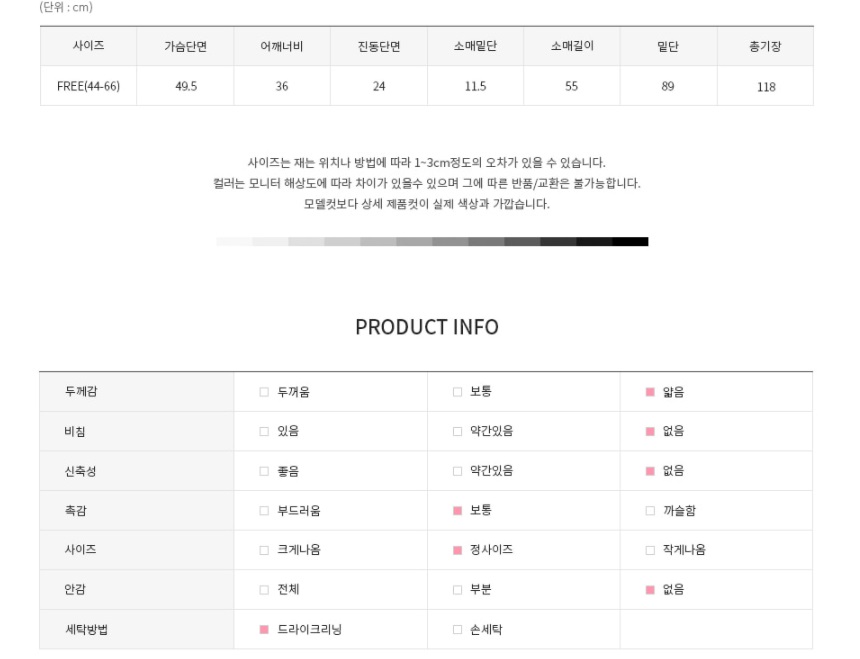Click the PRODUCT INFO heading
860x659 pixels.
point(427,327)
